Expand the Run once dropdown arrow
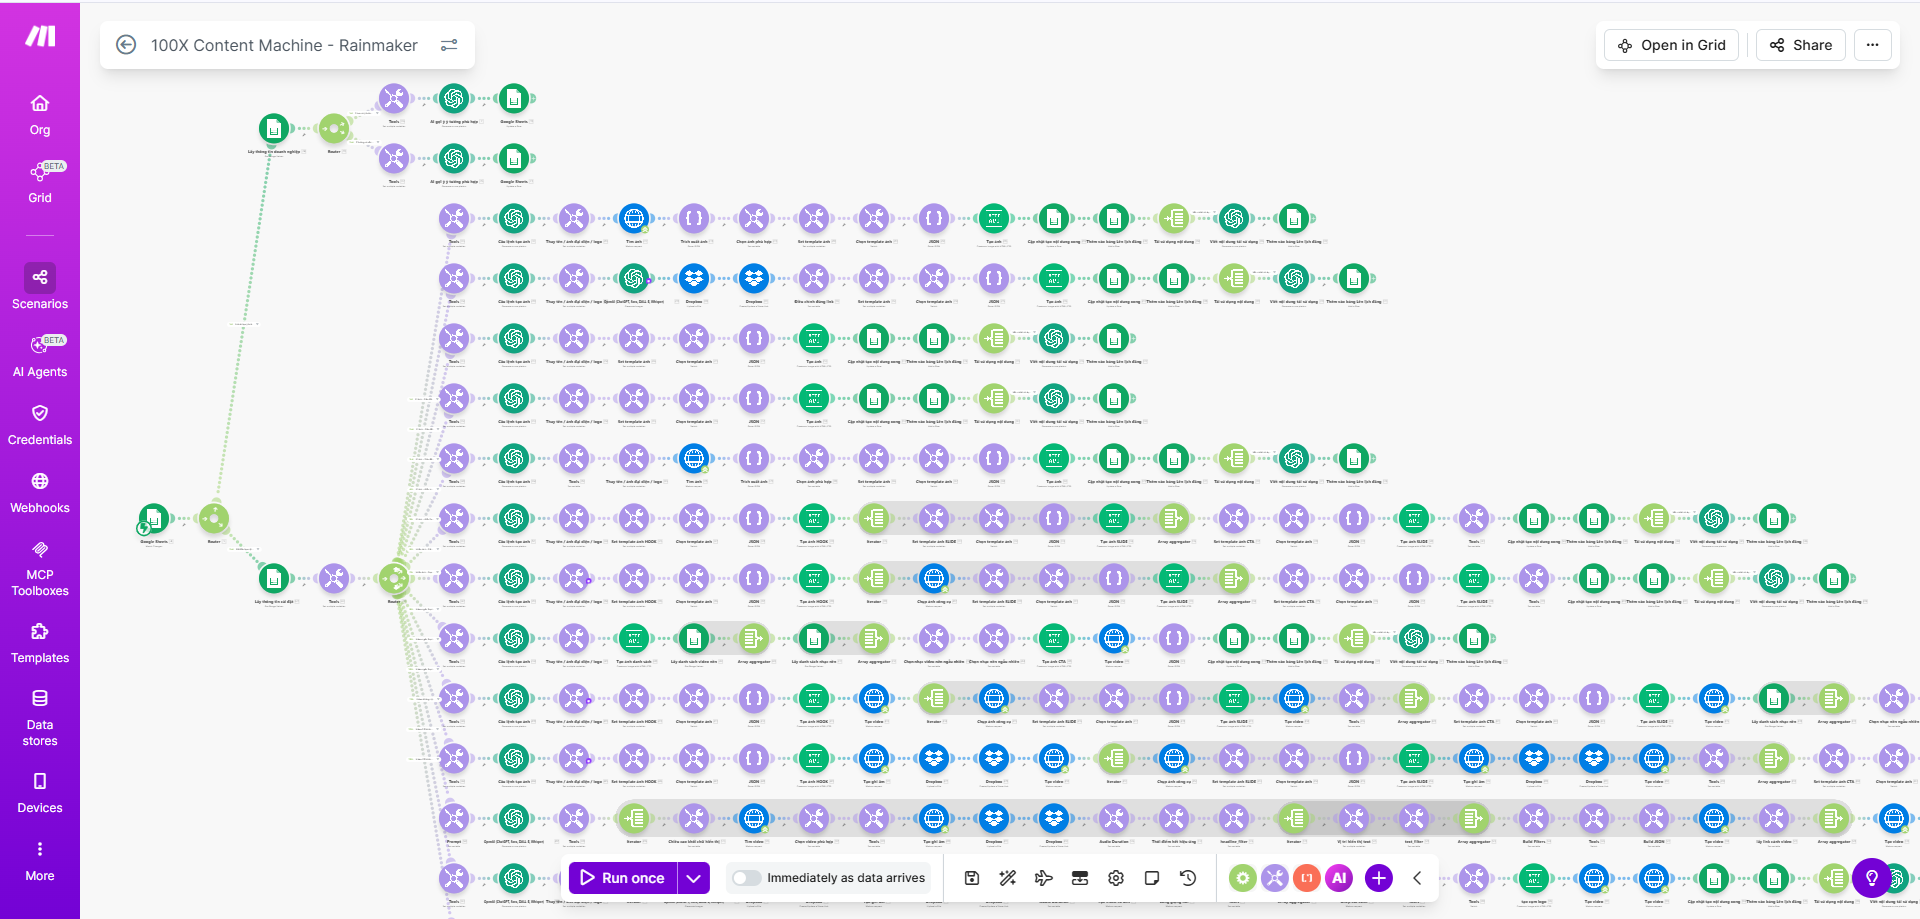This screenshot has width=1920, height=919. 694,878
